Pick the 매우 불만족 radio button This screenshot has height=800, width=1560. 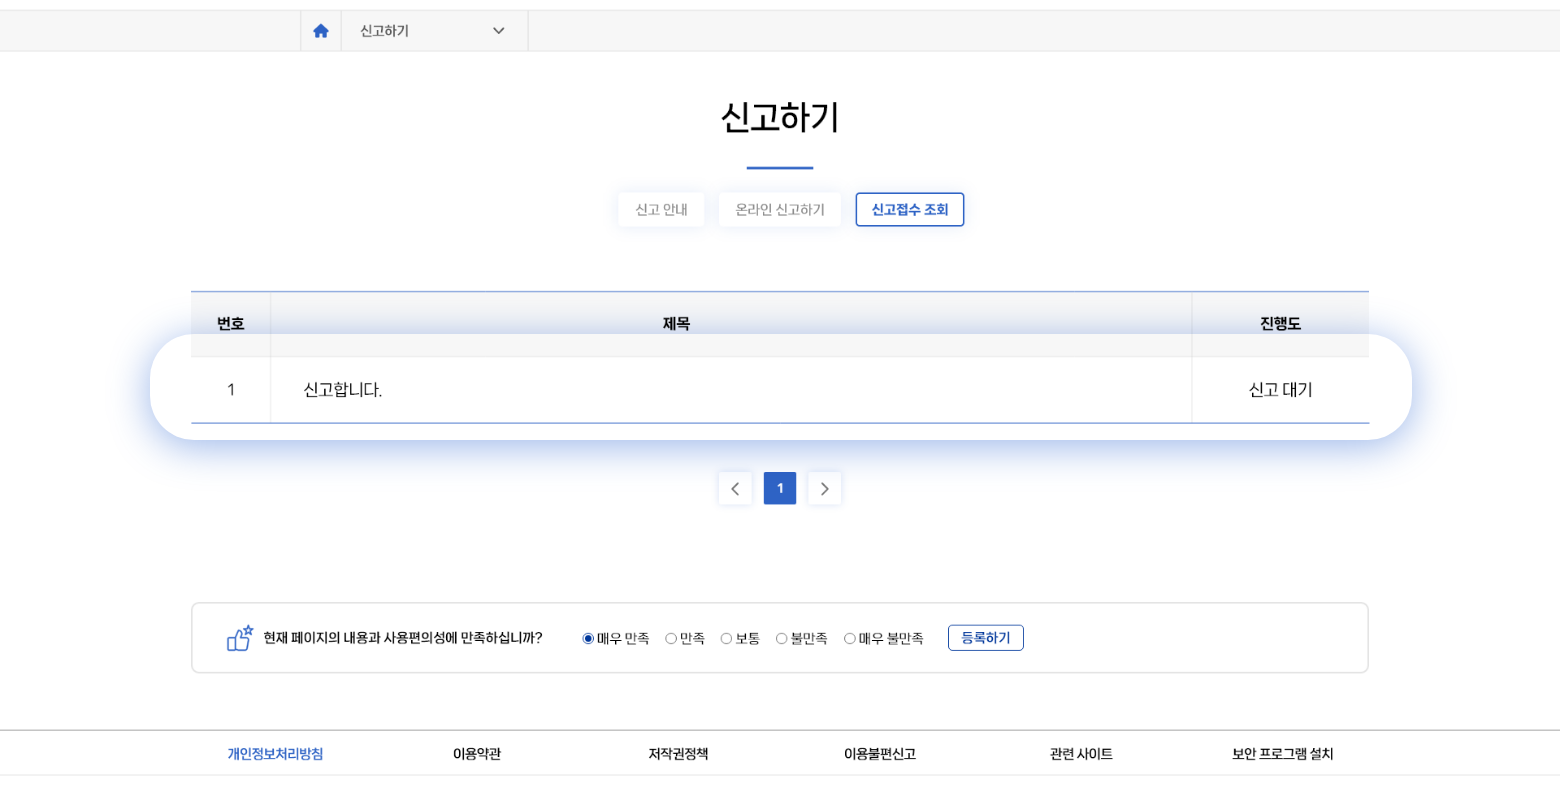point(850,639)
